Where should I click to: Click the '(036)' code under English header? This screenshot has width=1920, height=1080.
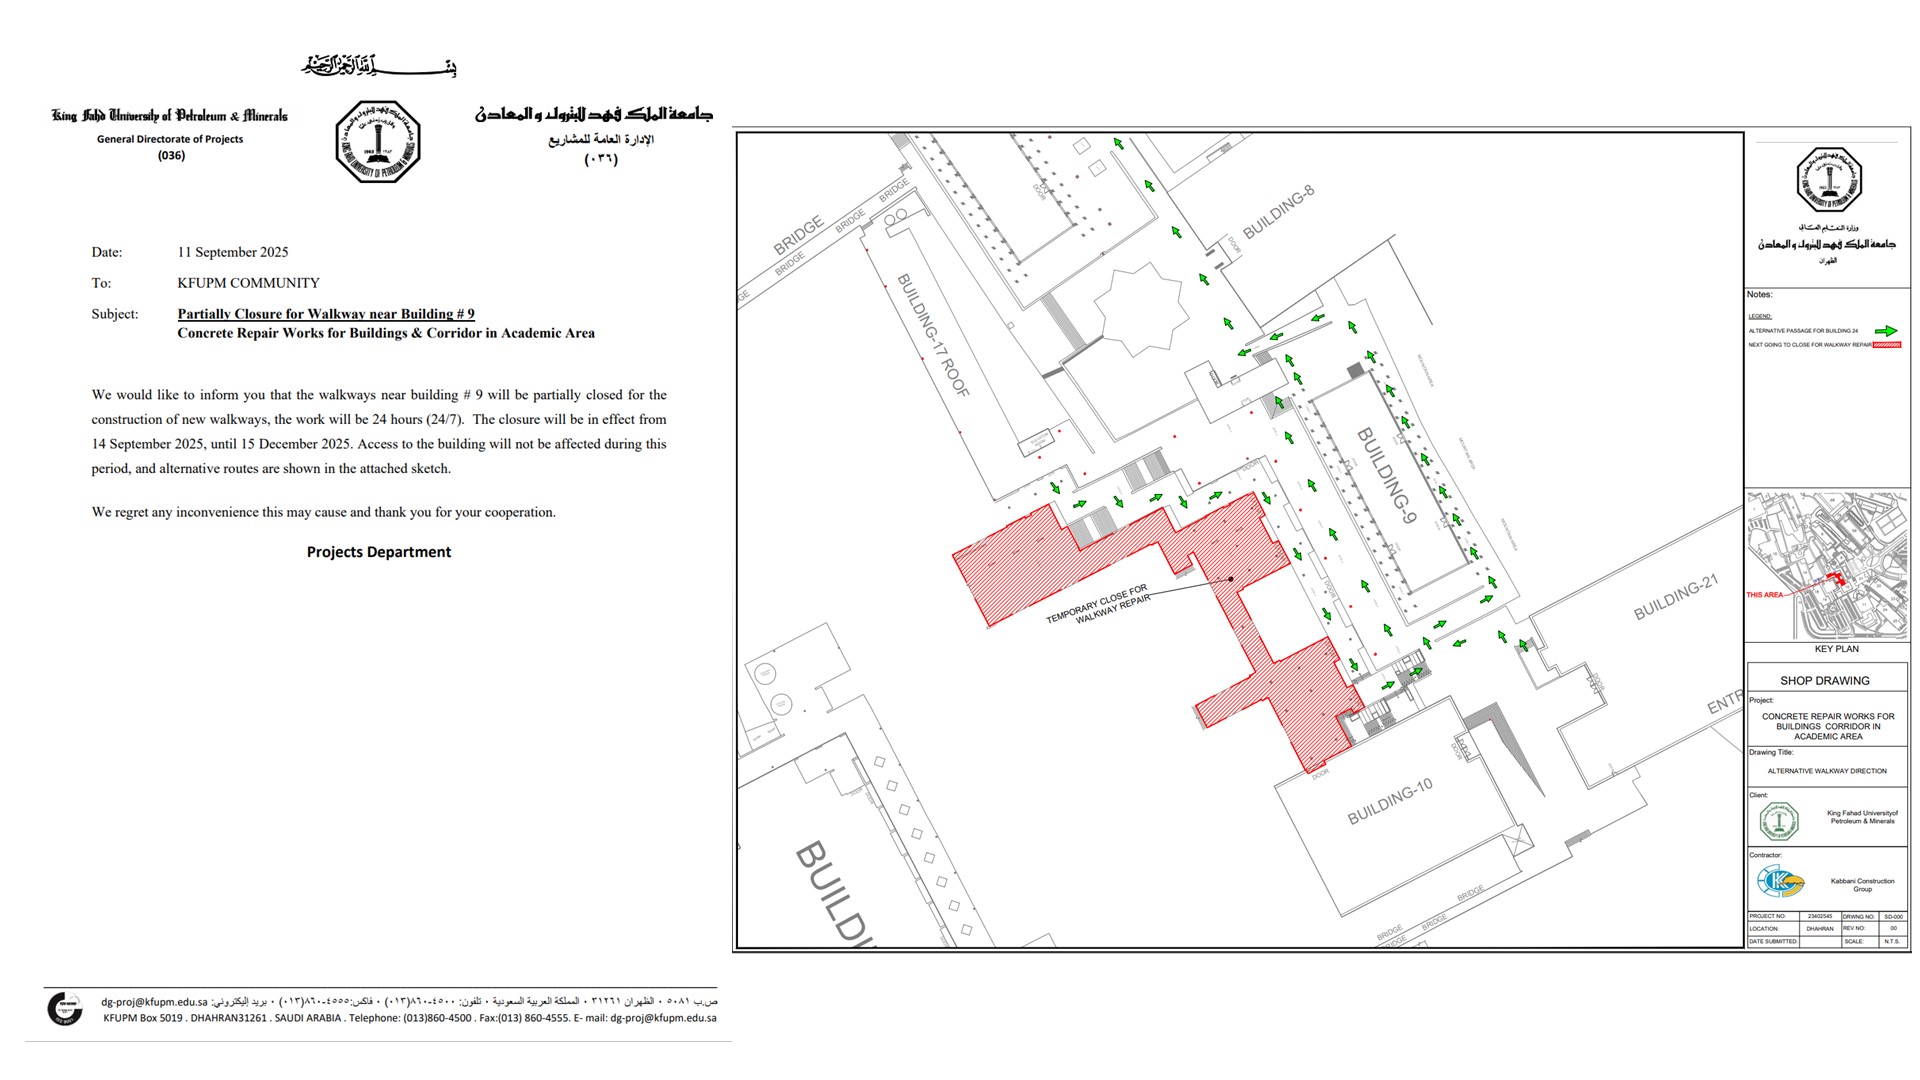(x=171, y=155)
